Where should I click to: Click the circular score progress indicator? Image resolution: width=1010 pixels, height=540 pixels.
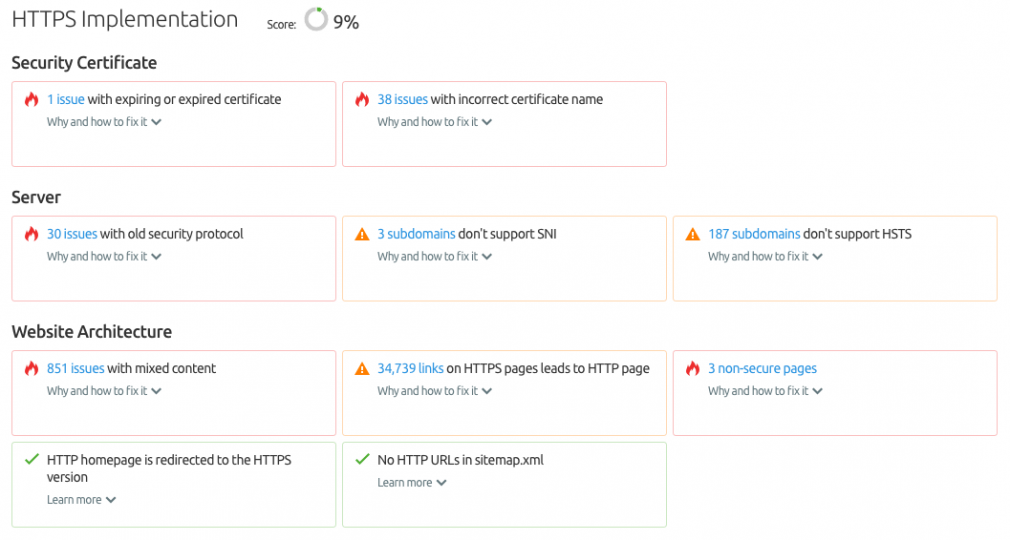316,19
